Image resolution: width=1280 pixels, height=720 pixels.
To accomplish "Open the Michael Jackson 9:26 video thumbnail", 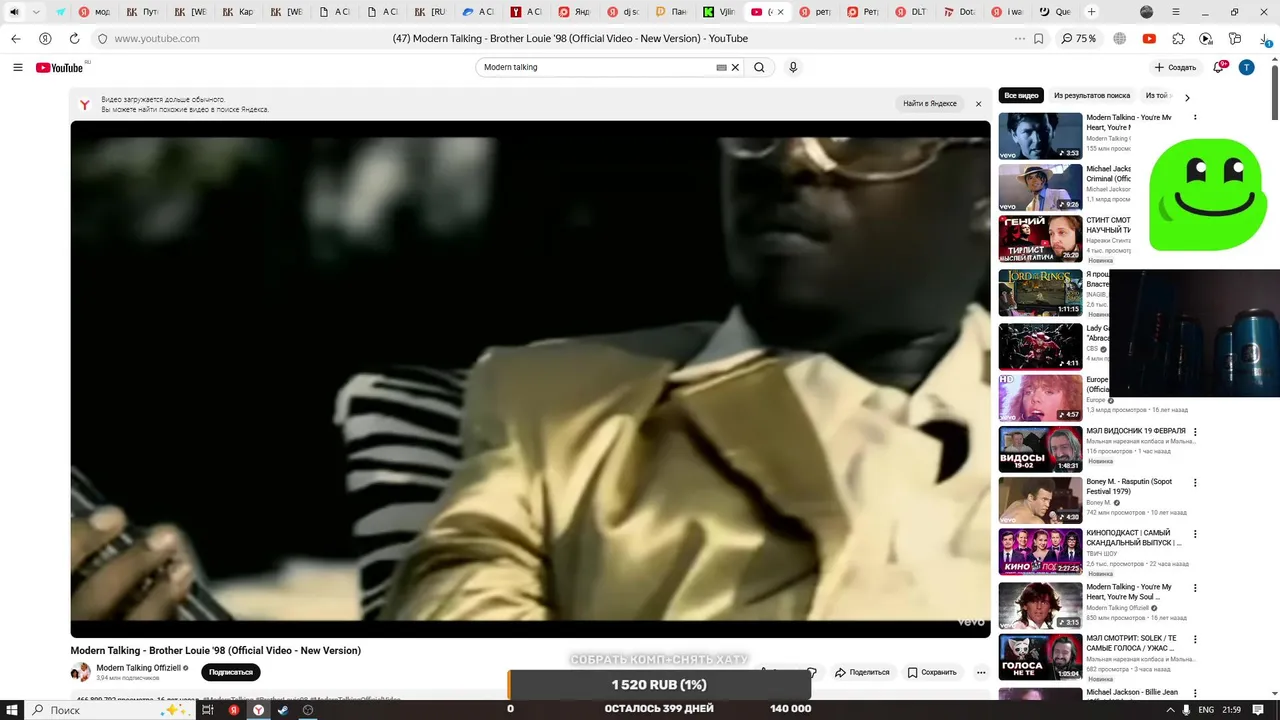I will coord(1040,188).
